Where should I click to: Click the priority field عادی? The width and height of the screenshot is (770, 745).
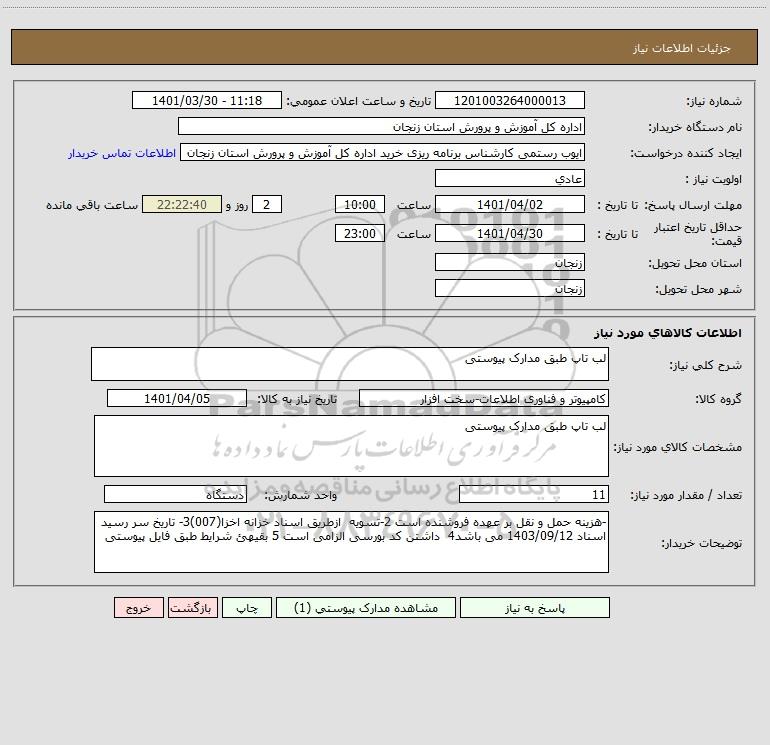point(510,178)
